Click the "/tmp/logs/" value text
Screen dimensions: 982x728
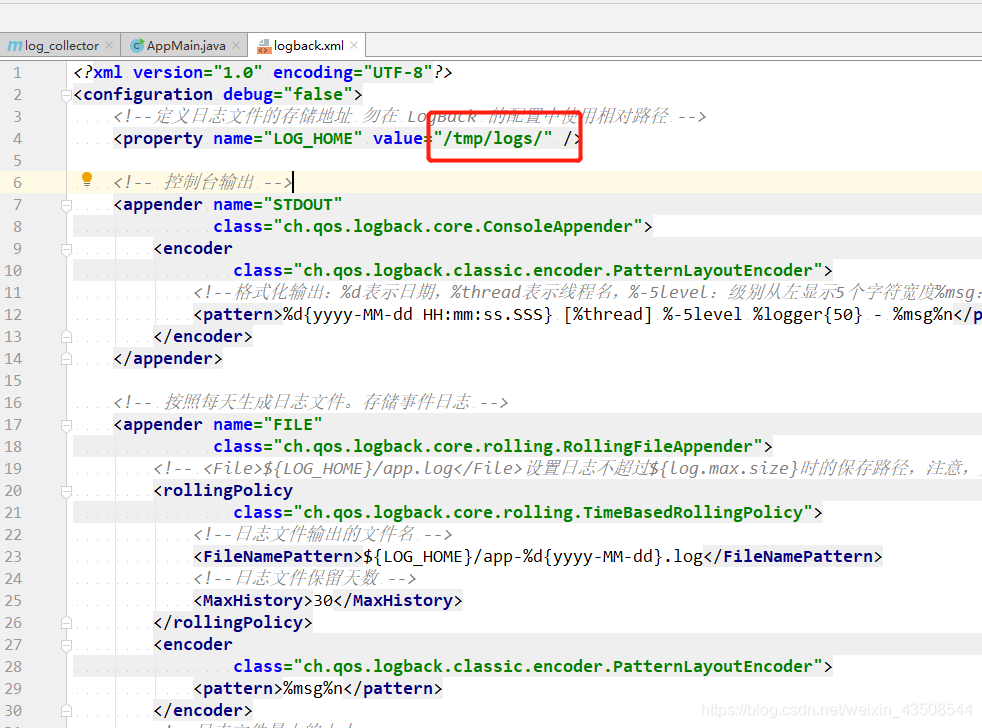pos(493,138)
